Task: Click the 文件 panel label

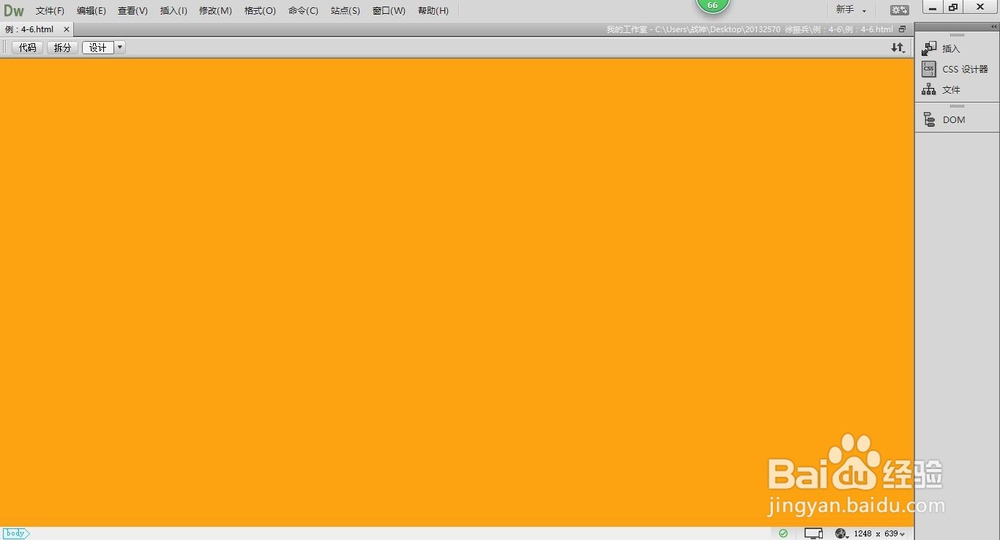Action: tap(951, 90)
